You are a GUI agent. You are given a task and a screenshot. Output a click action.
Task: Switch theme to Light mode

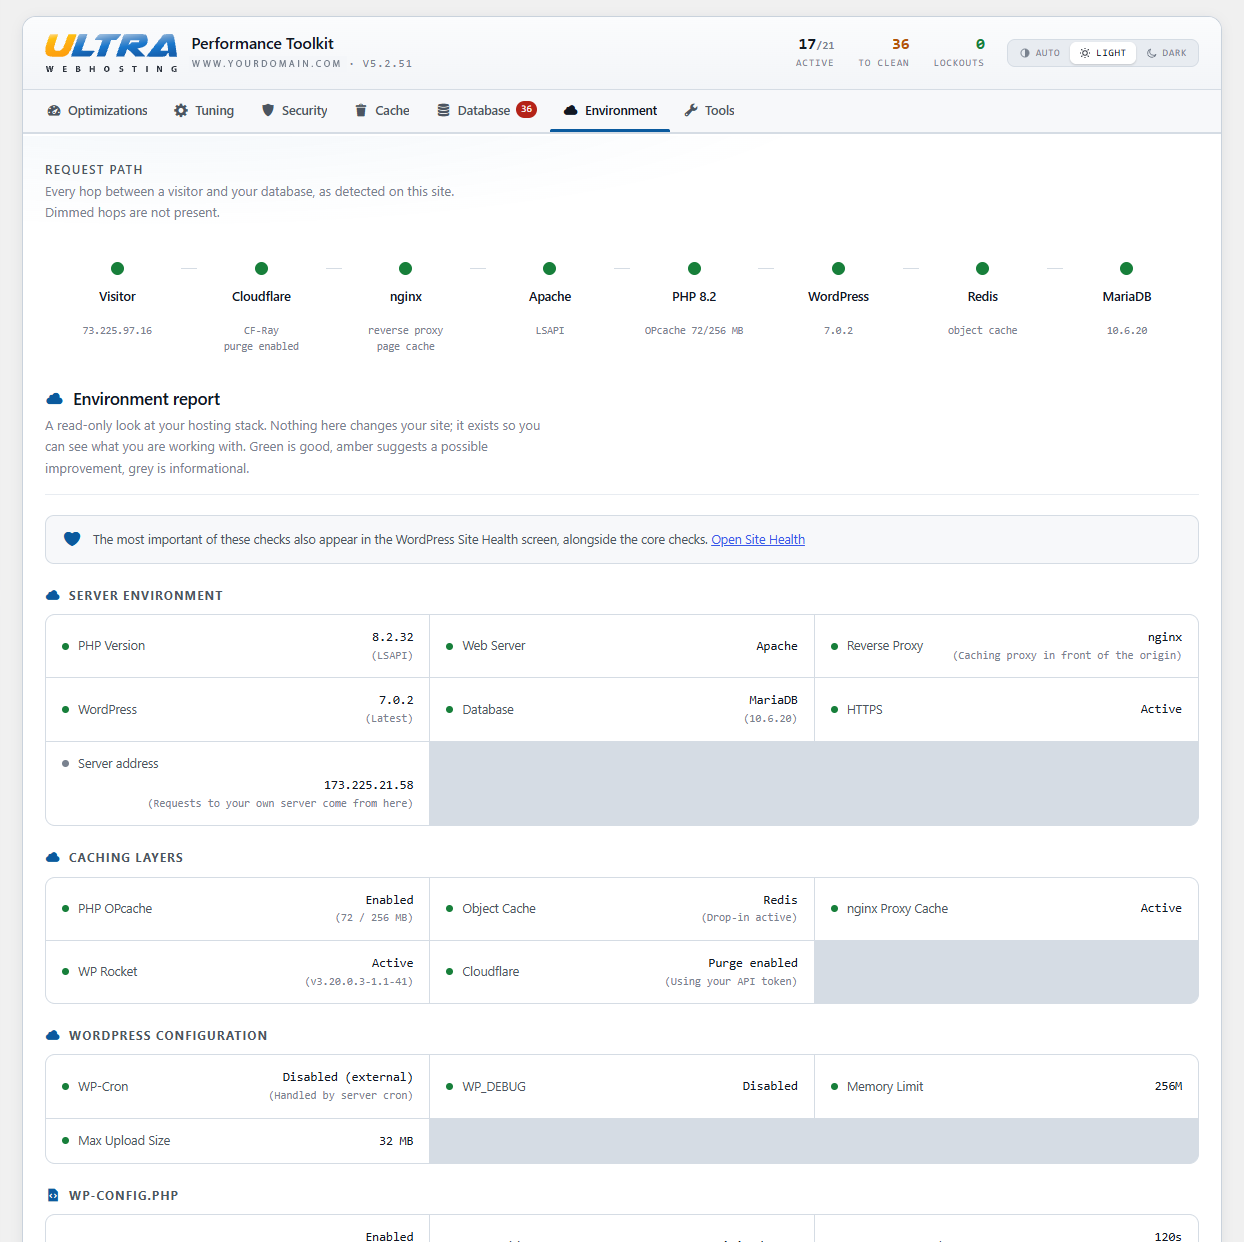pyautogui.click(x=1103, y=53)
